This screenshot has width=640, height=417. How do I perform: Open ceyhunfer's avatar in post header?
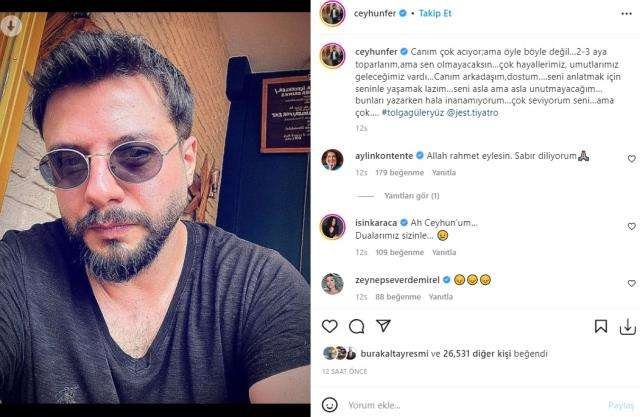[x=329, y=13]
